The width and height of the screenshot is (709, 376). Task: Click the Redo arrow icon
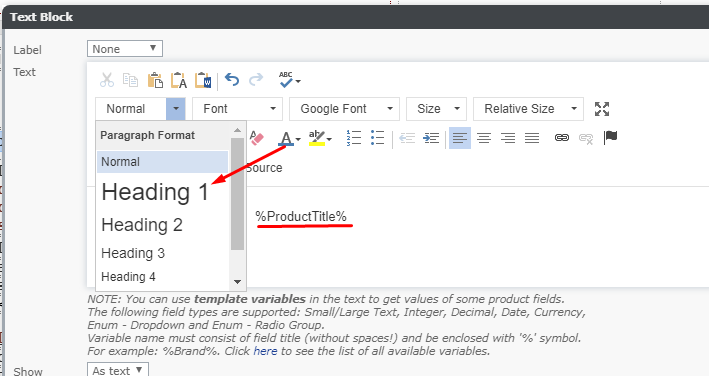click(256, 80)
